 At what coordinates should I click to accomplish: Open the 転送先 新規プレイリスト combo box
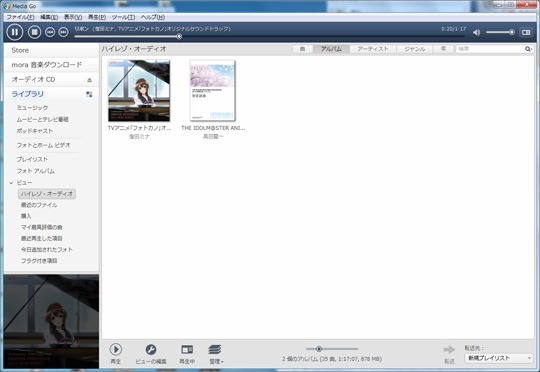(x=498, y=358)
